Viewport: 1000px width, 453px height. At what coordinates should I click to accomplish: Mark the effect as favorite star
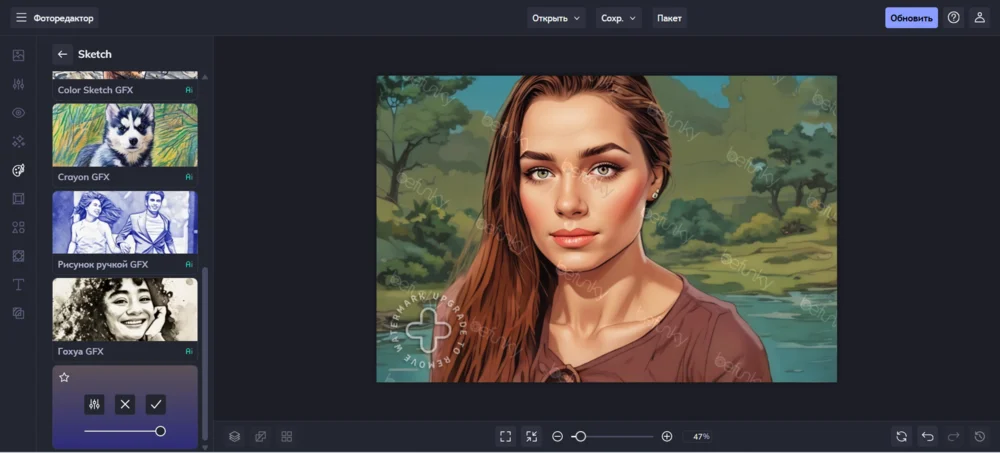click(64, 377)
